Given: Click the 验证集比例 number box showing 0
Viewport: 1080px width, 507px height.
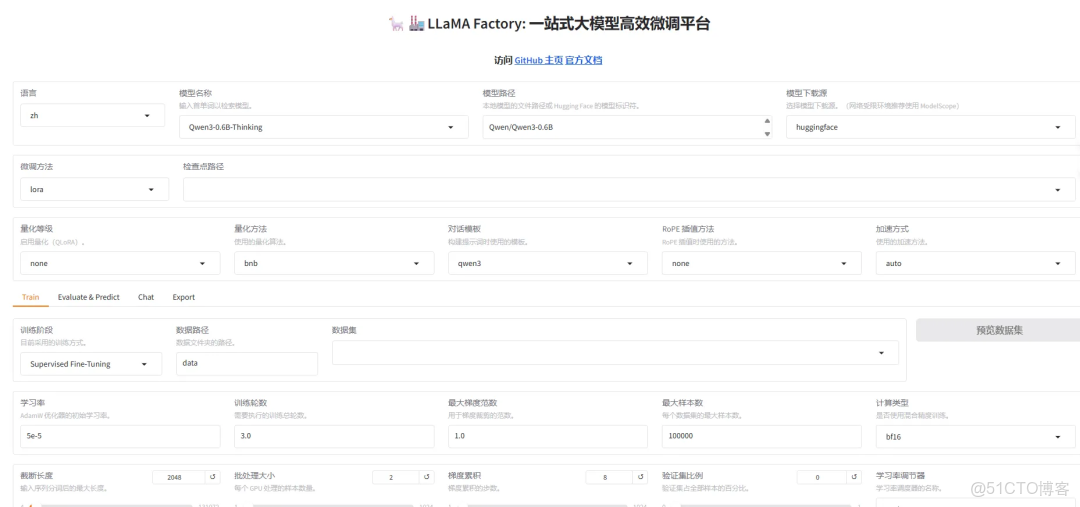Looking at the screenshot, I should tap(822, 477).
